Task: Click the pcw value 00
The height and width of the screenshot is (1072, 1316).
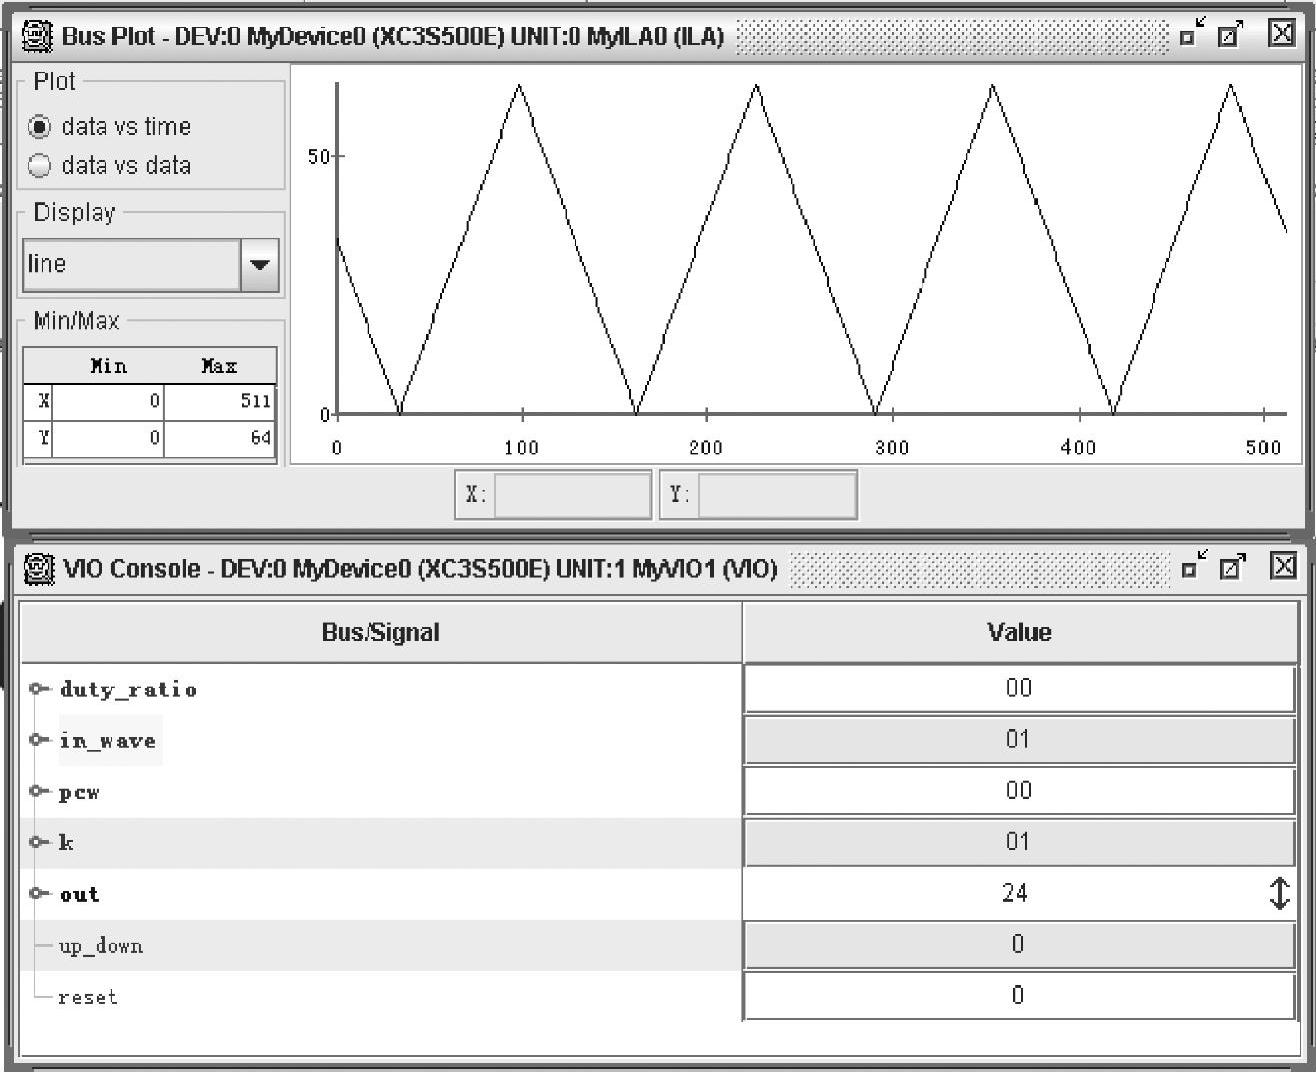Action: (x=1019, y=791)
